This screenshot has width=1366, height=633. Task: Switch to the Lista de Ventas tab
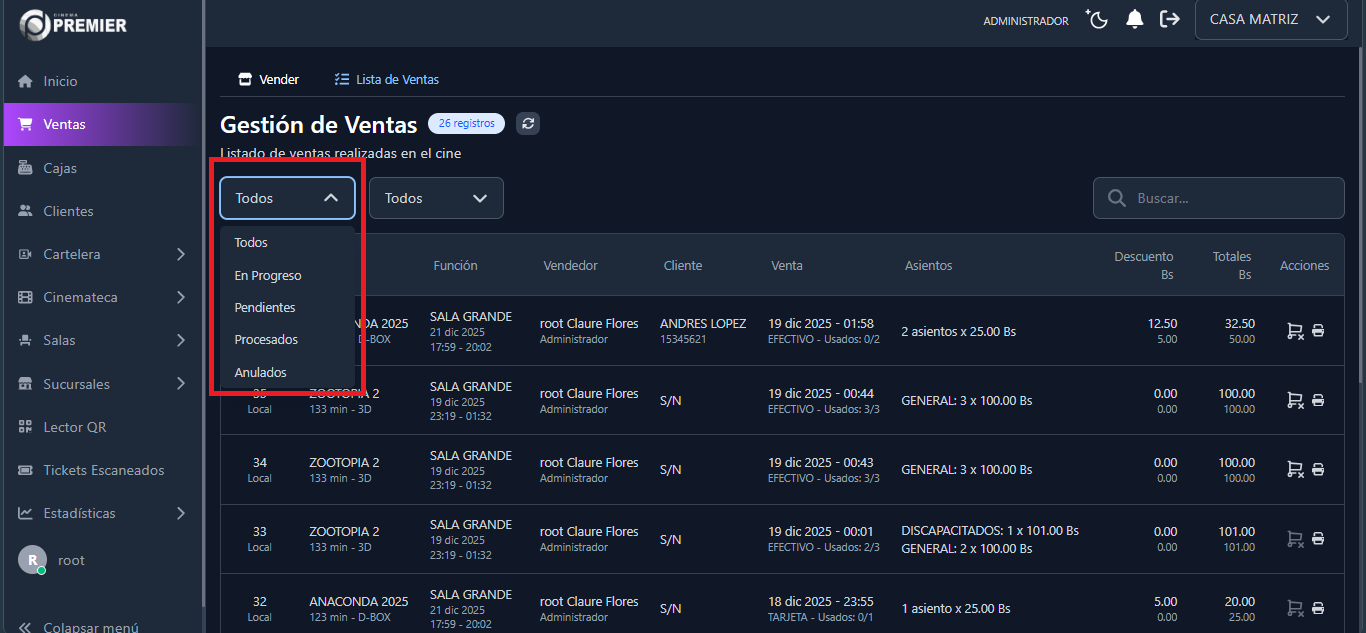coord(387,79)
